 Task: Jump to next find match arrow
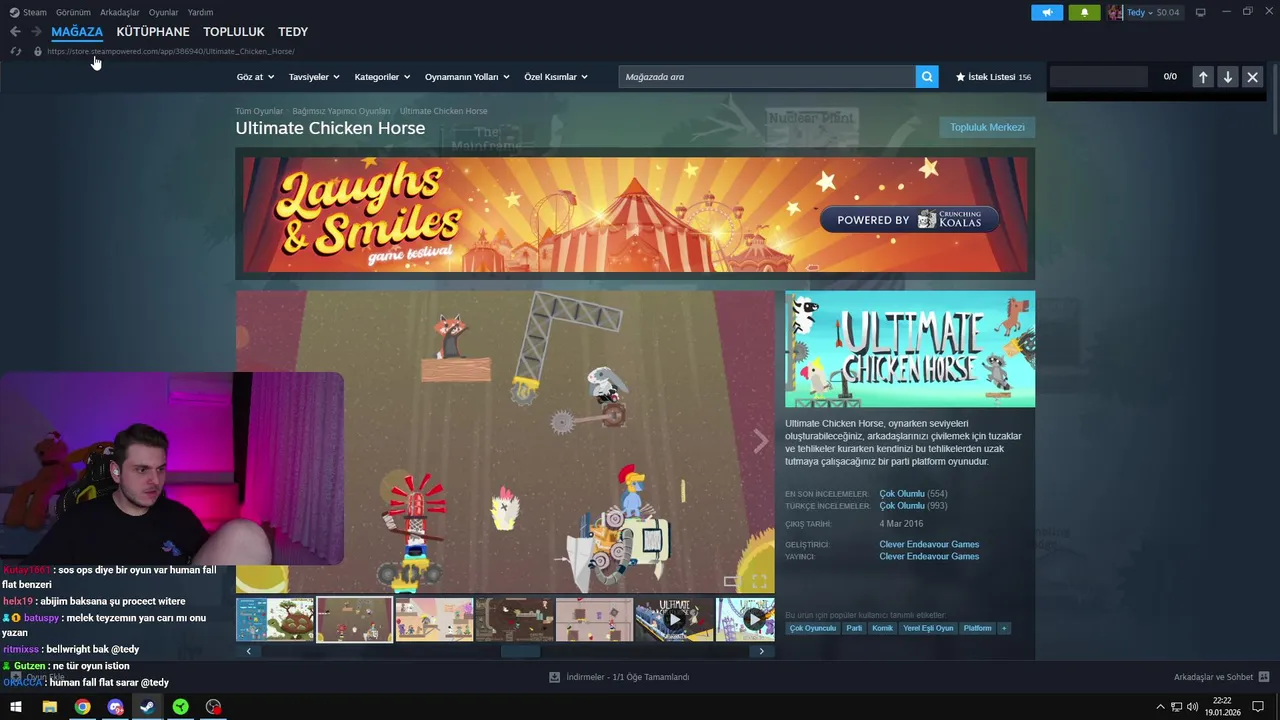pyautogui.click(x=1228, y=77)
